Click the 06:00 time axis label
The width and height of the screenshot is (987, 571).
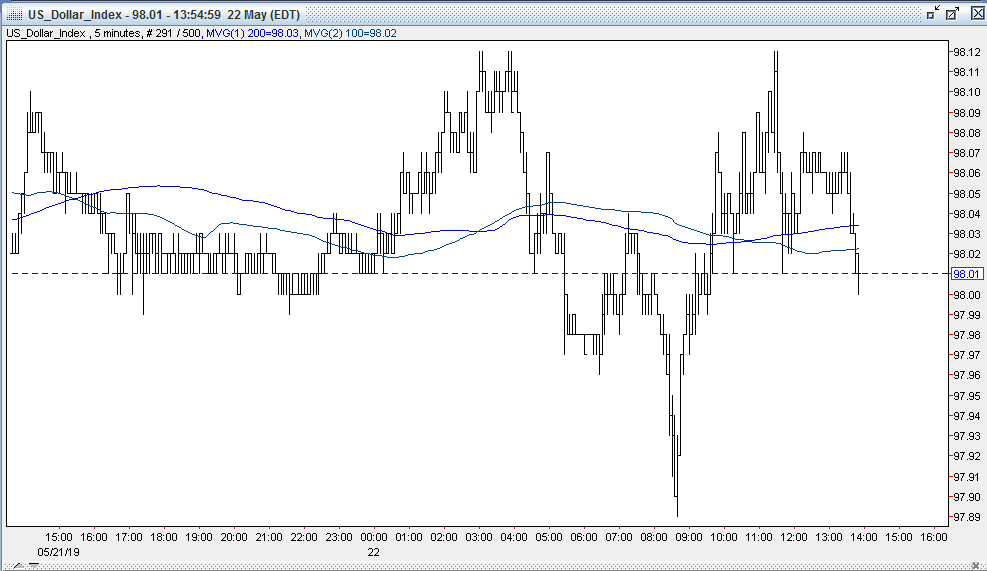pyautogui.click(x=584, y=537)
